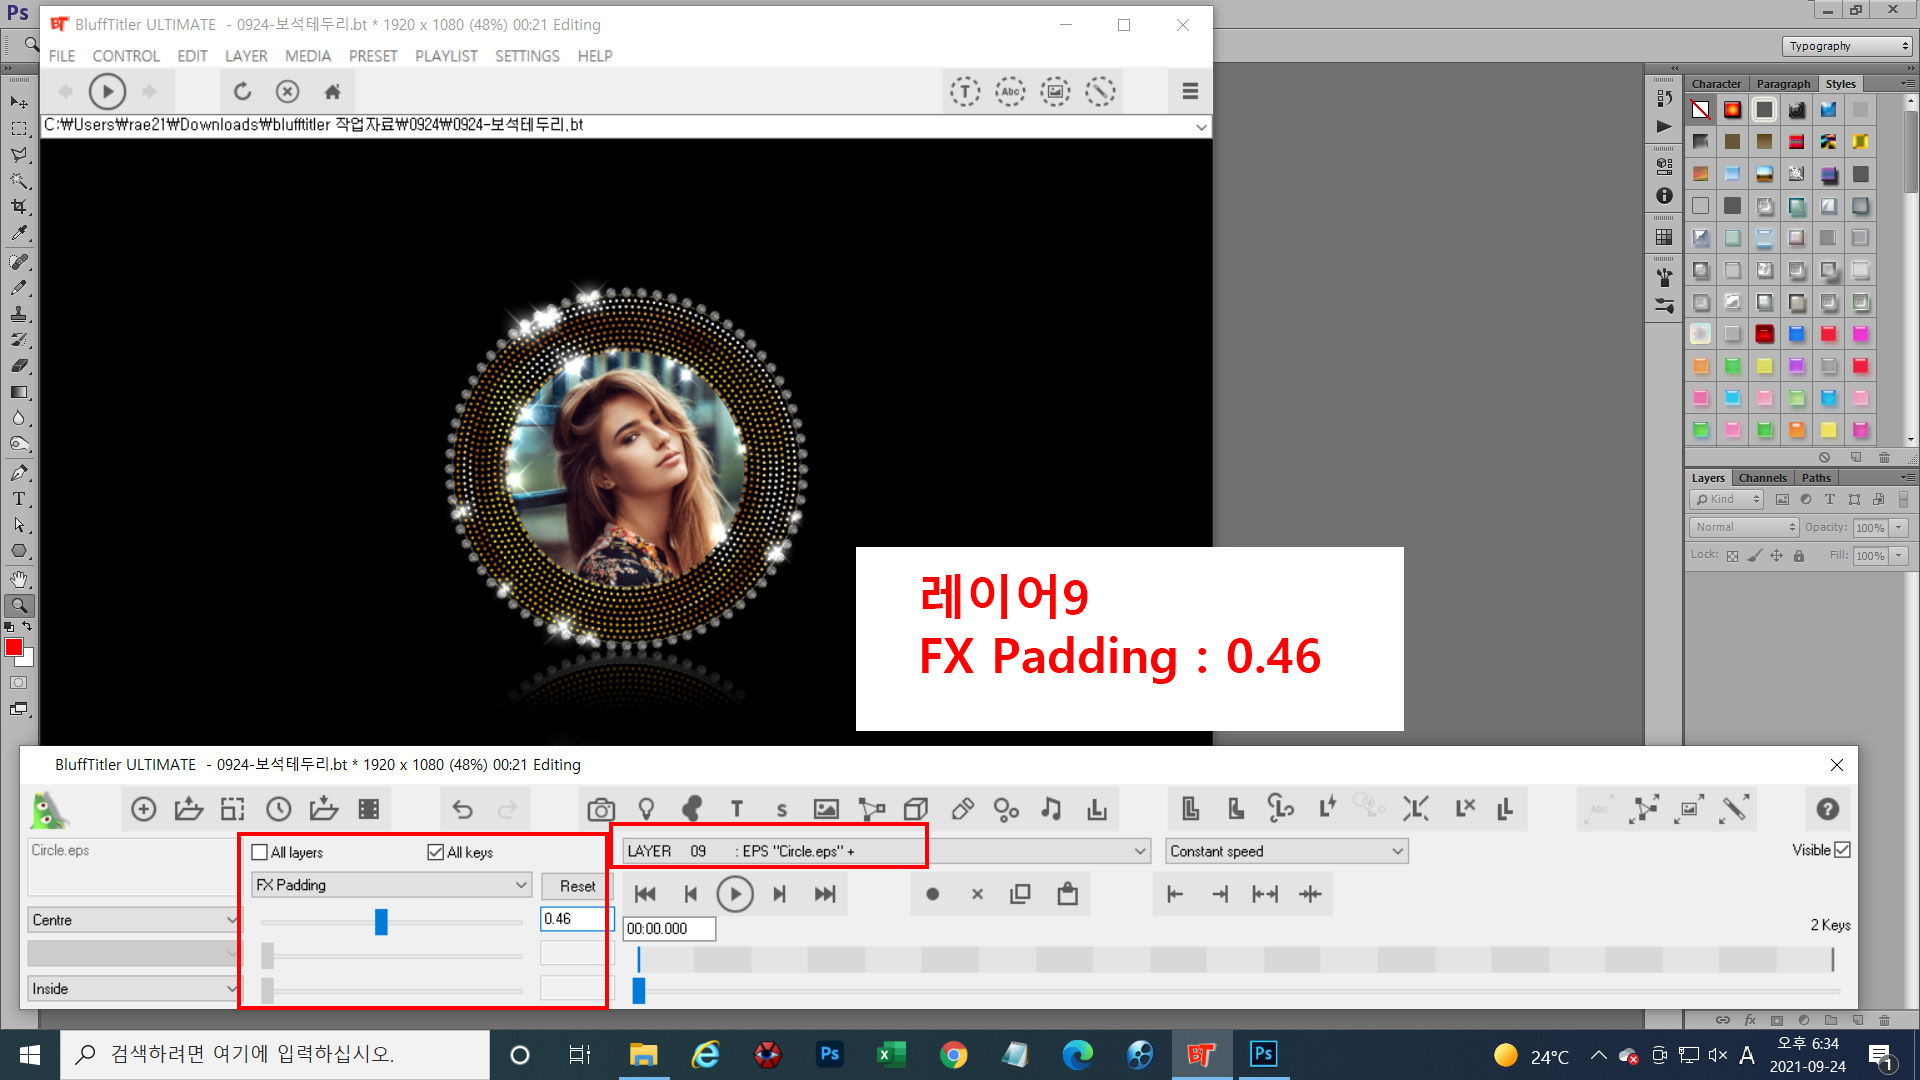Click the 00:00.000 time input field
This screenshot has height=1080, width=1920.
tap(669, 929)
